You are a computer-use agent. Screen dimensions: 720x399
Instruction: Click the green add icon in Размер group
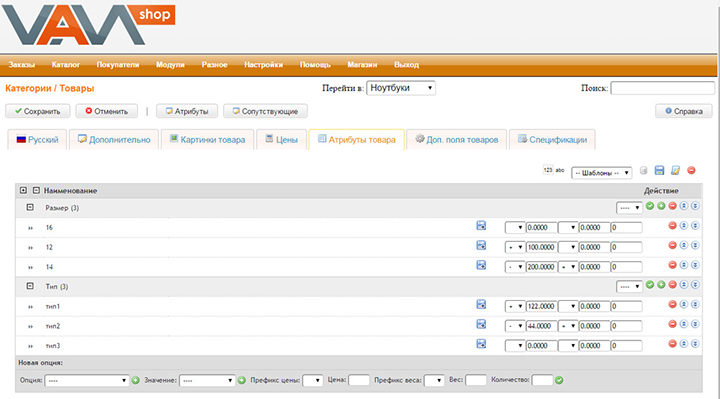tap(661, 206)
